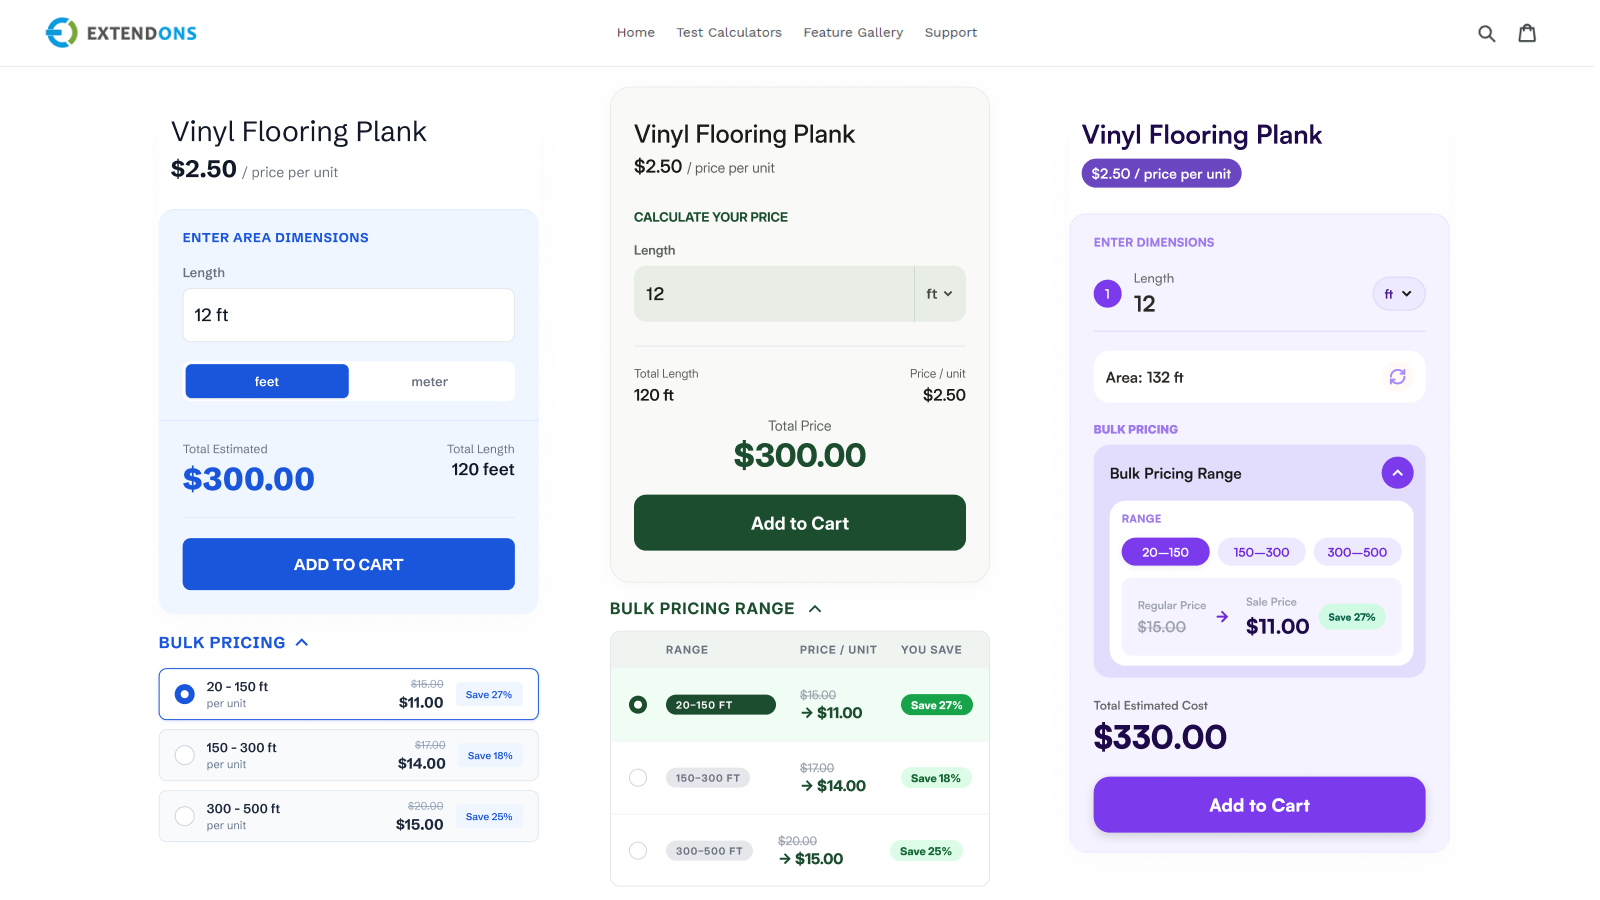Click the blue ADD TO CART button

[x=348, y=564]
